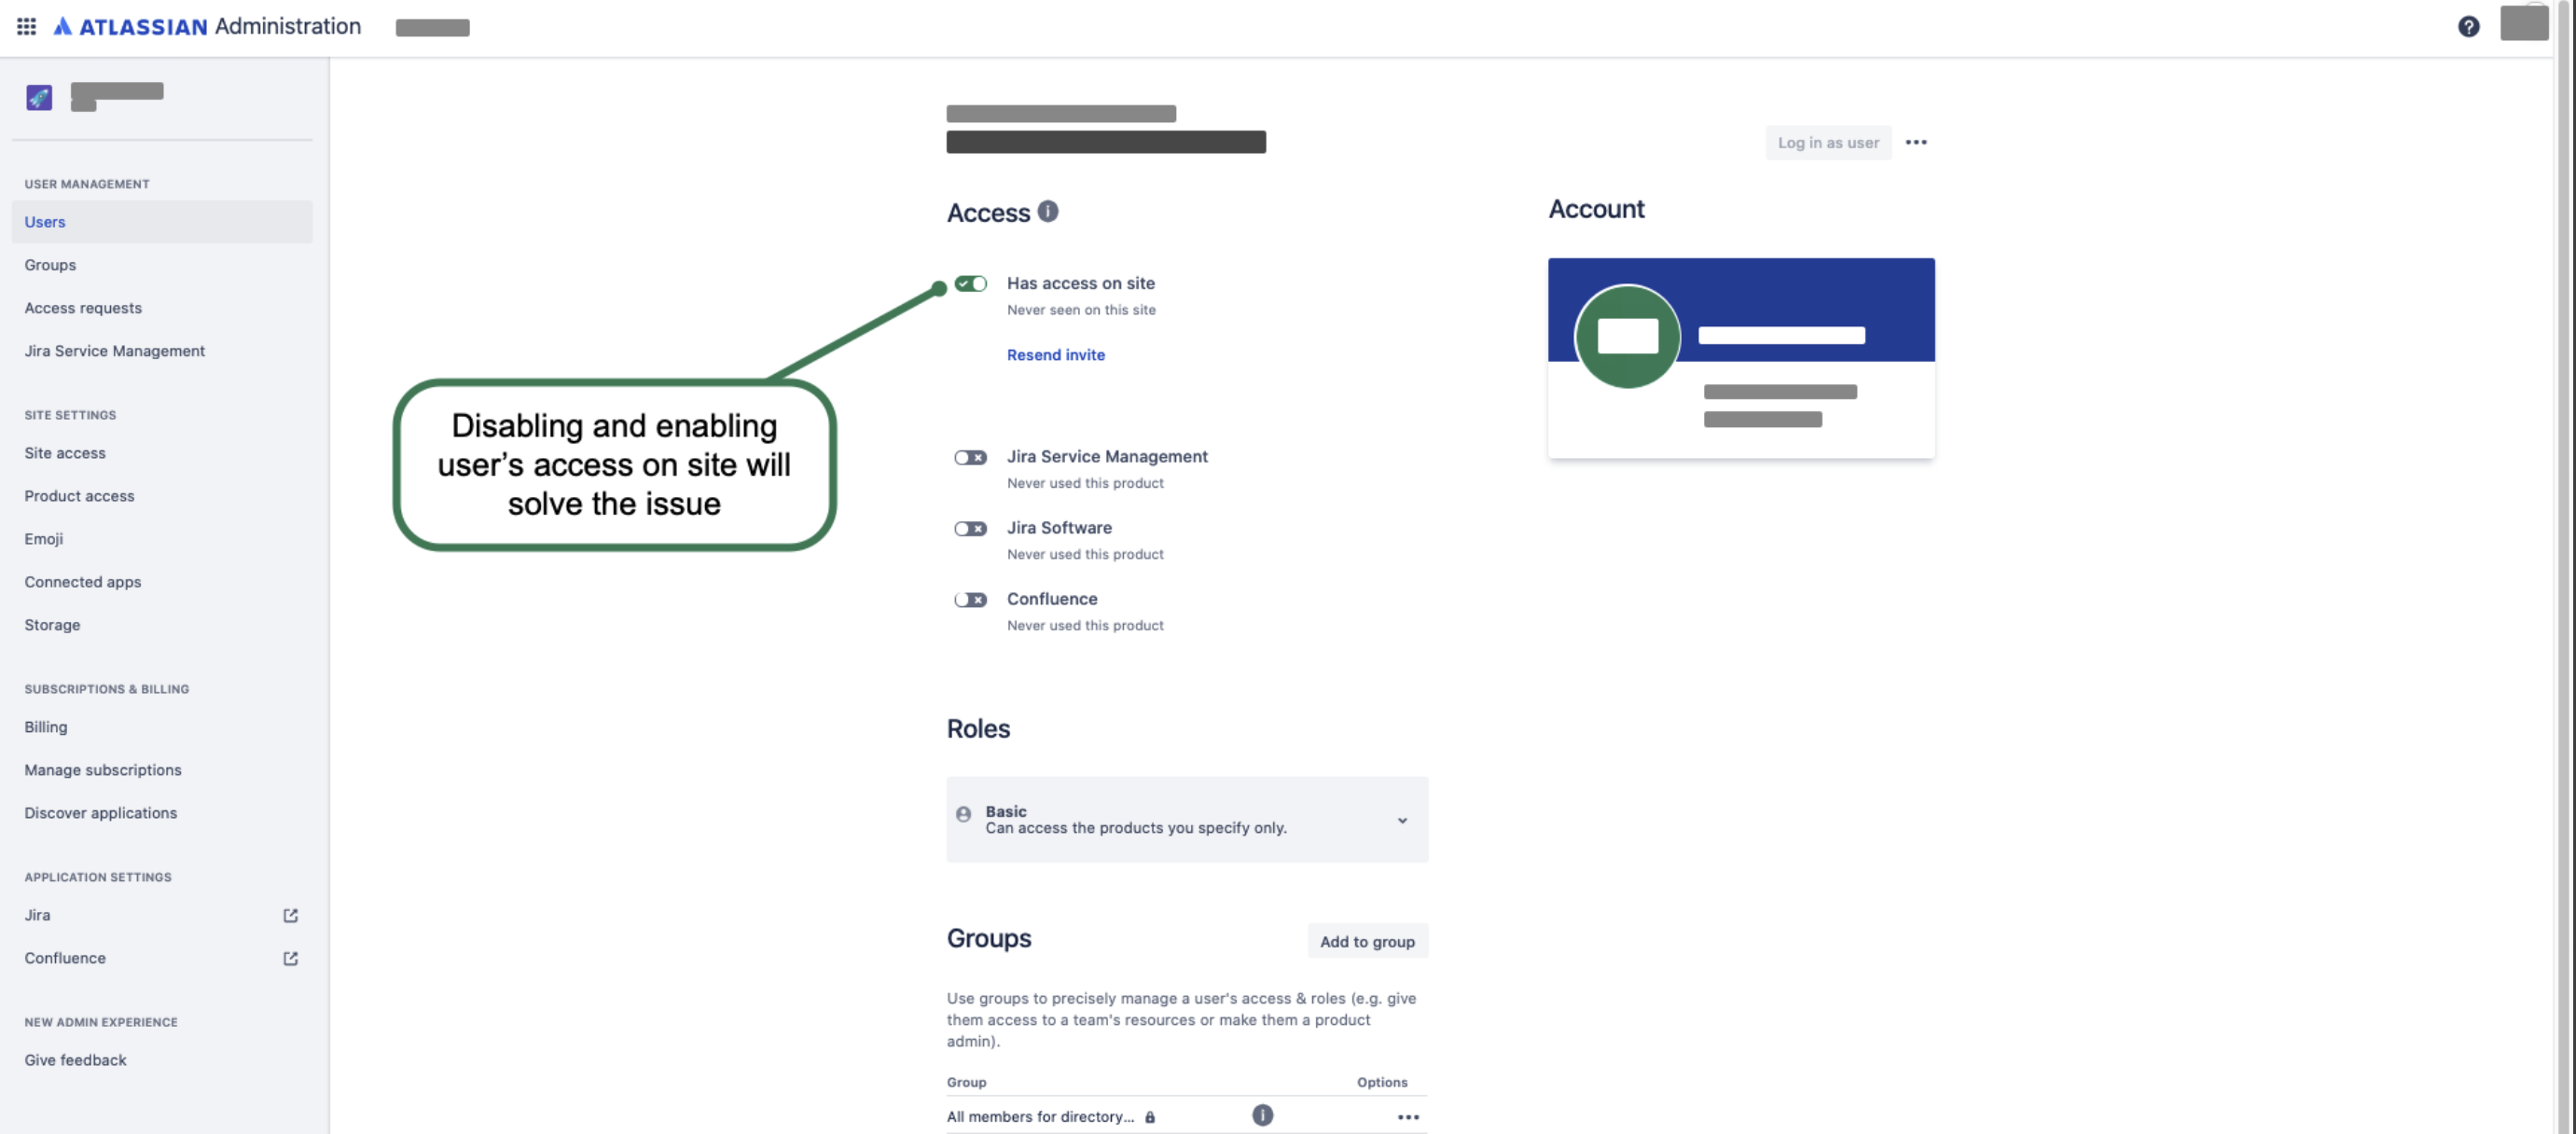Open Confluence external link icon in sidebar
Screen dimensions: 2576x1134
[290, 958]
